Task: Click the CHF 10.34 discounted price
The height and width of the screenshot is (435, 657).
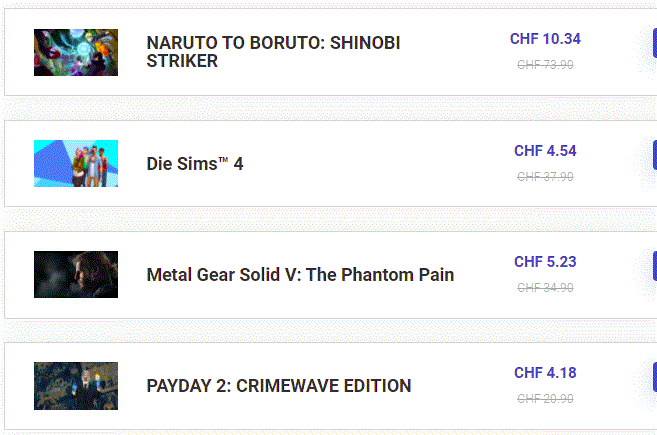Action: [x=545, y=39]
